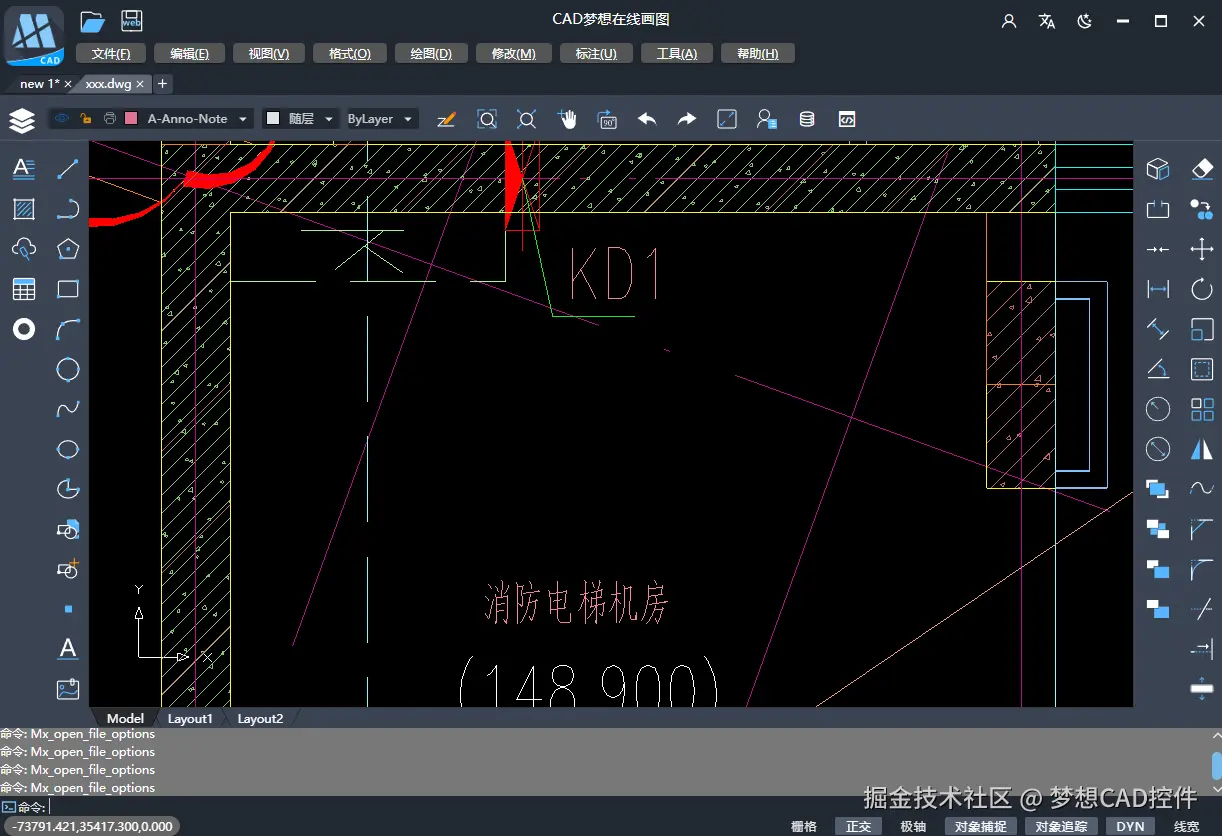Open the Hatch tool on left toolbar

pos(23,208)
